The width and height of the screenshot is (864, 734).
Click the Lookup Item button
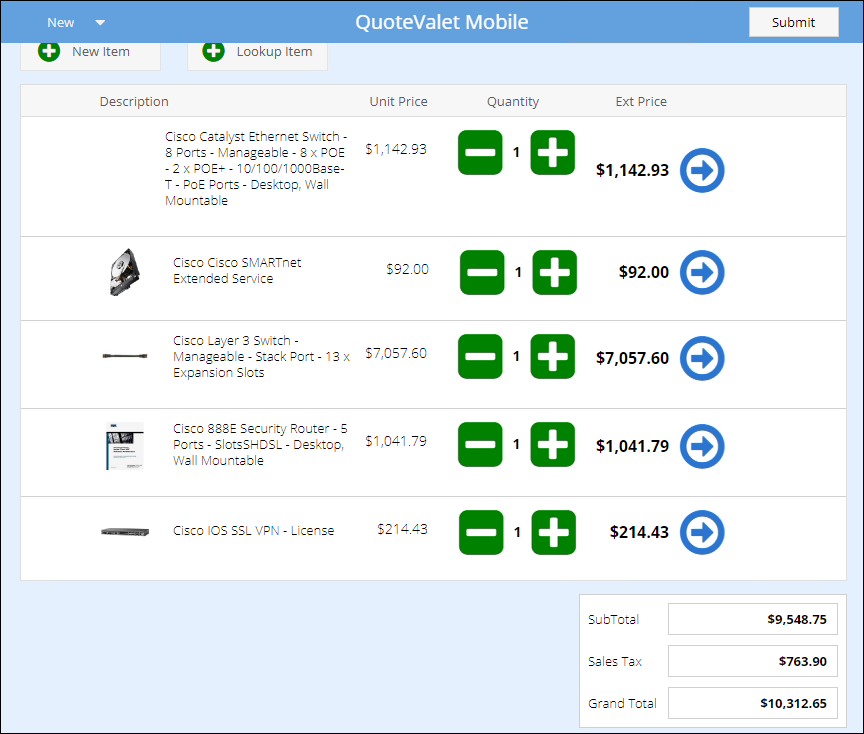coord(257,52)
